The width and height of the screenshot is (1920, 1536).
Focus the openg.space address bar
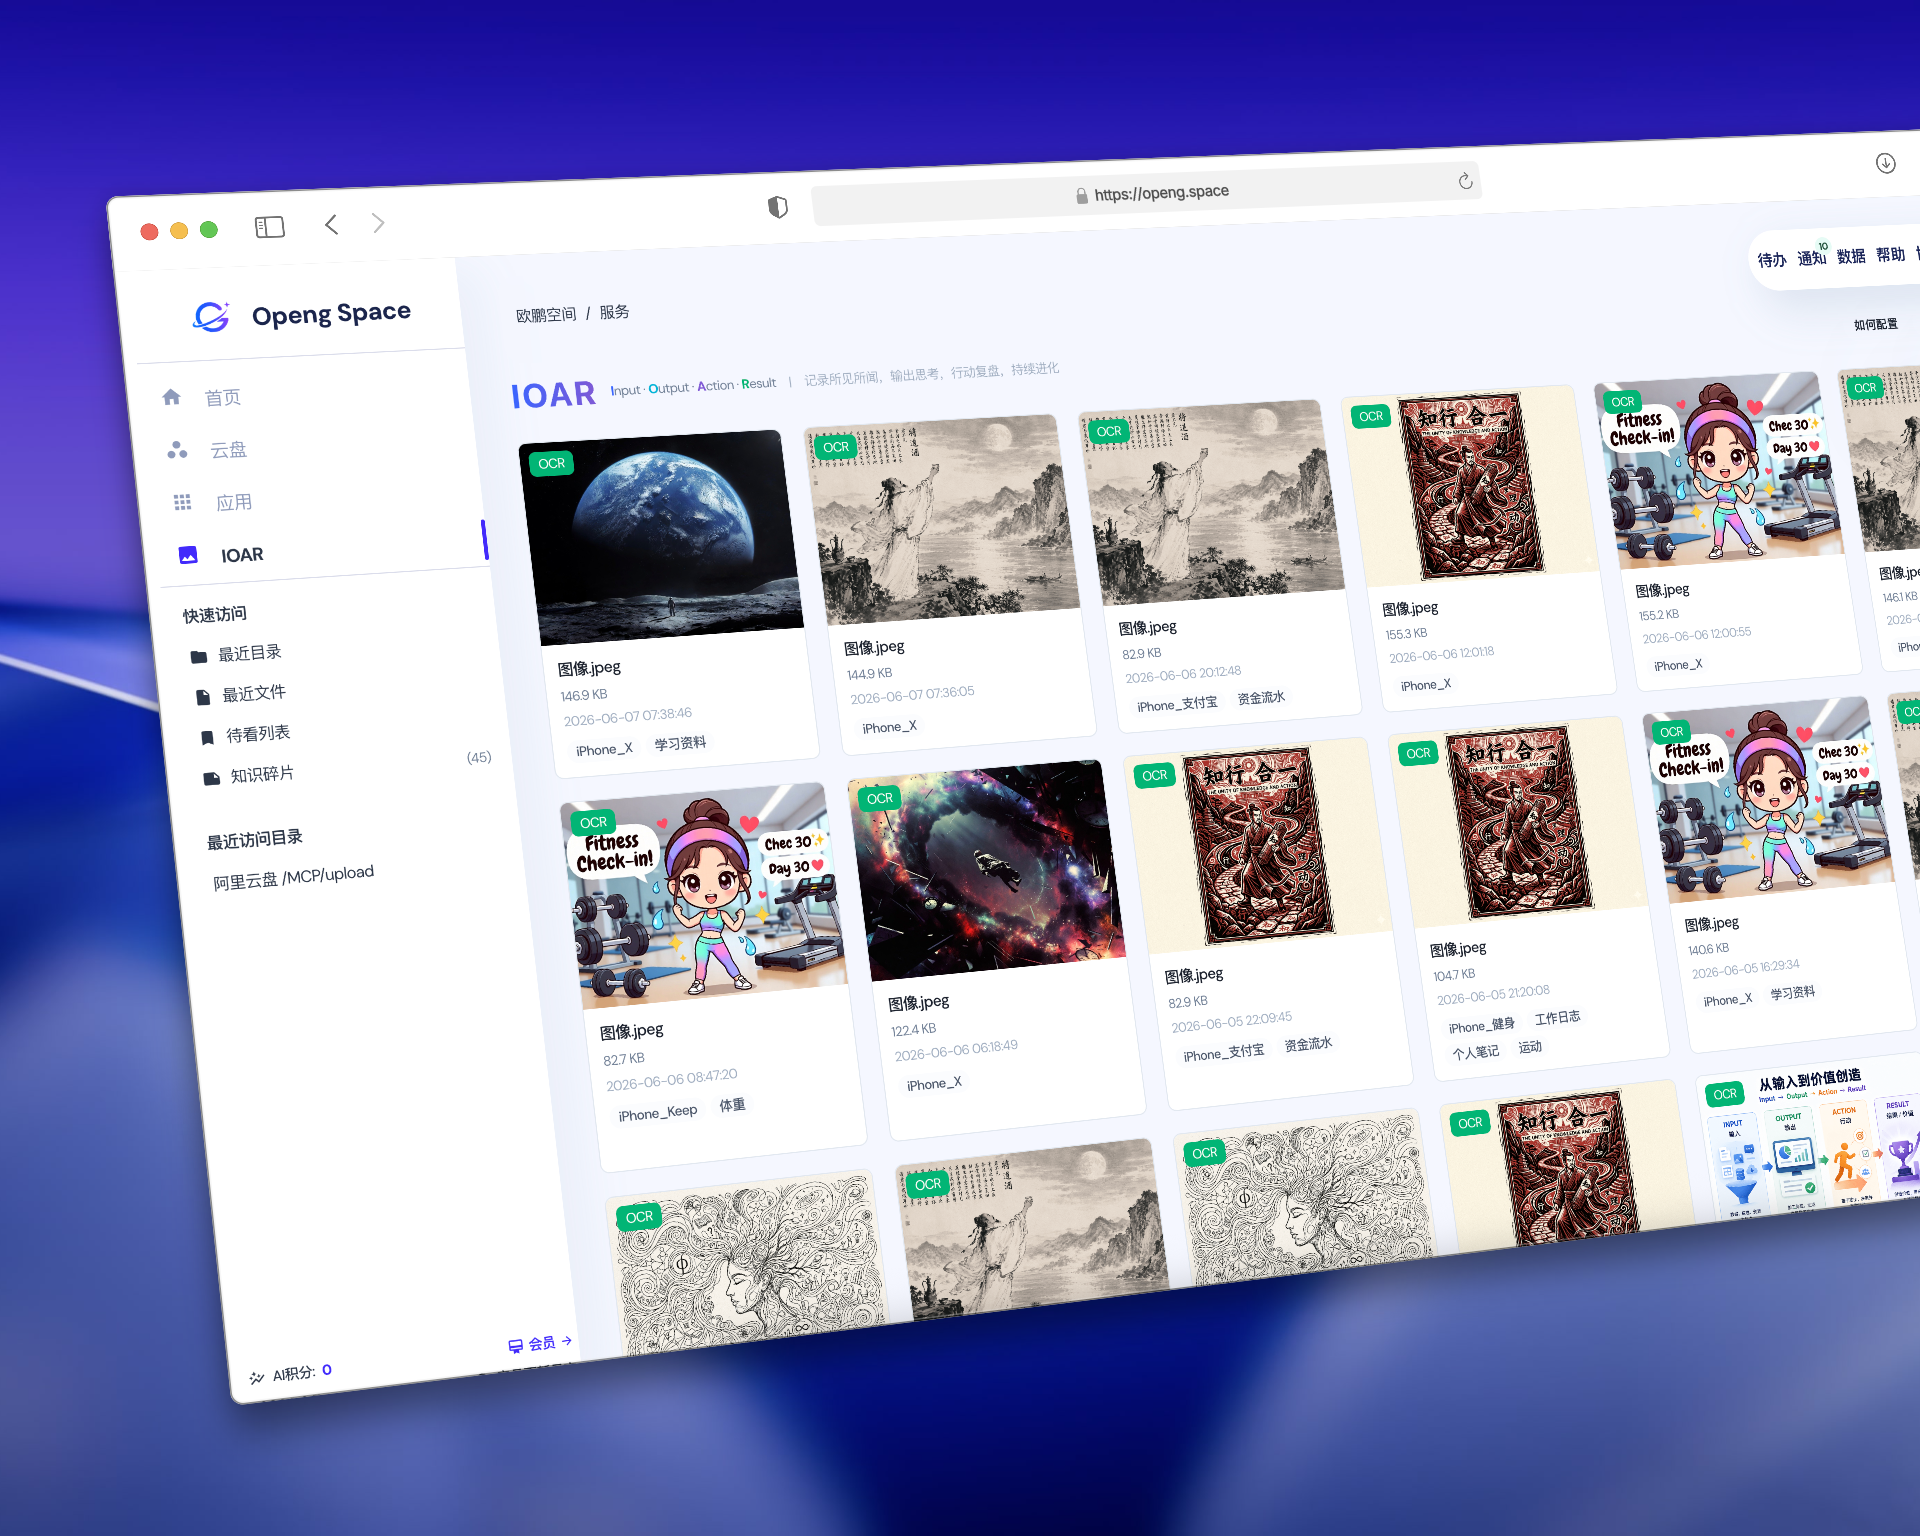pyautogui.click(x=1146, y=193)
